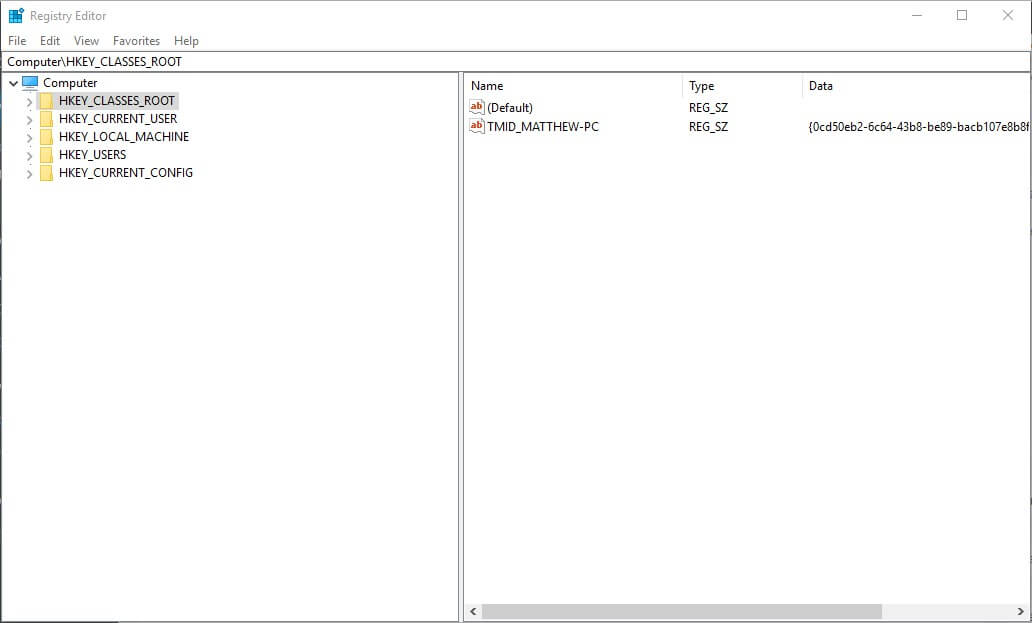Screen dimensions: 1032x623
Task: Expand the HKEY_CURRENT_USER key
Action: (29, 120)
